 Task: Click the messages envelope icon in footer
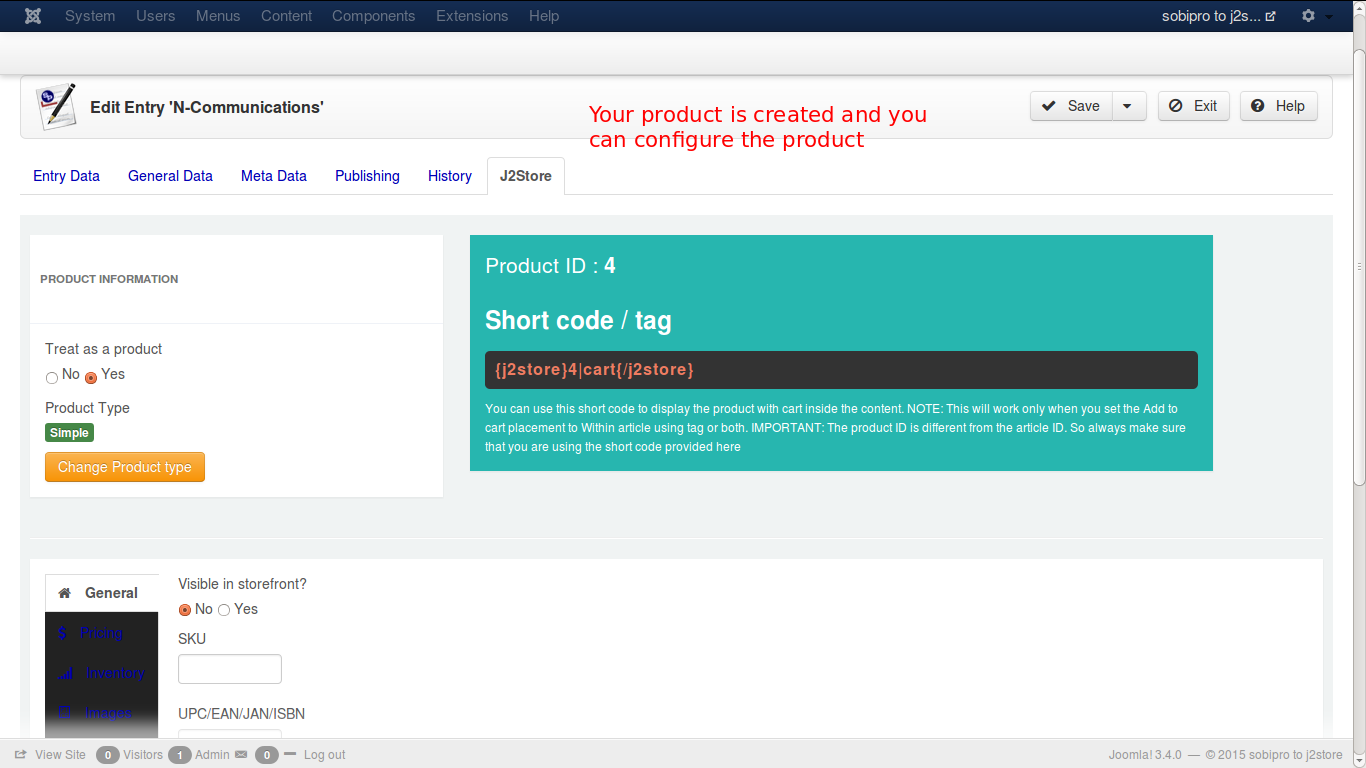point(241,755)
